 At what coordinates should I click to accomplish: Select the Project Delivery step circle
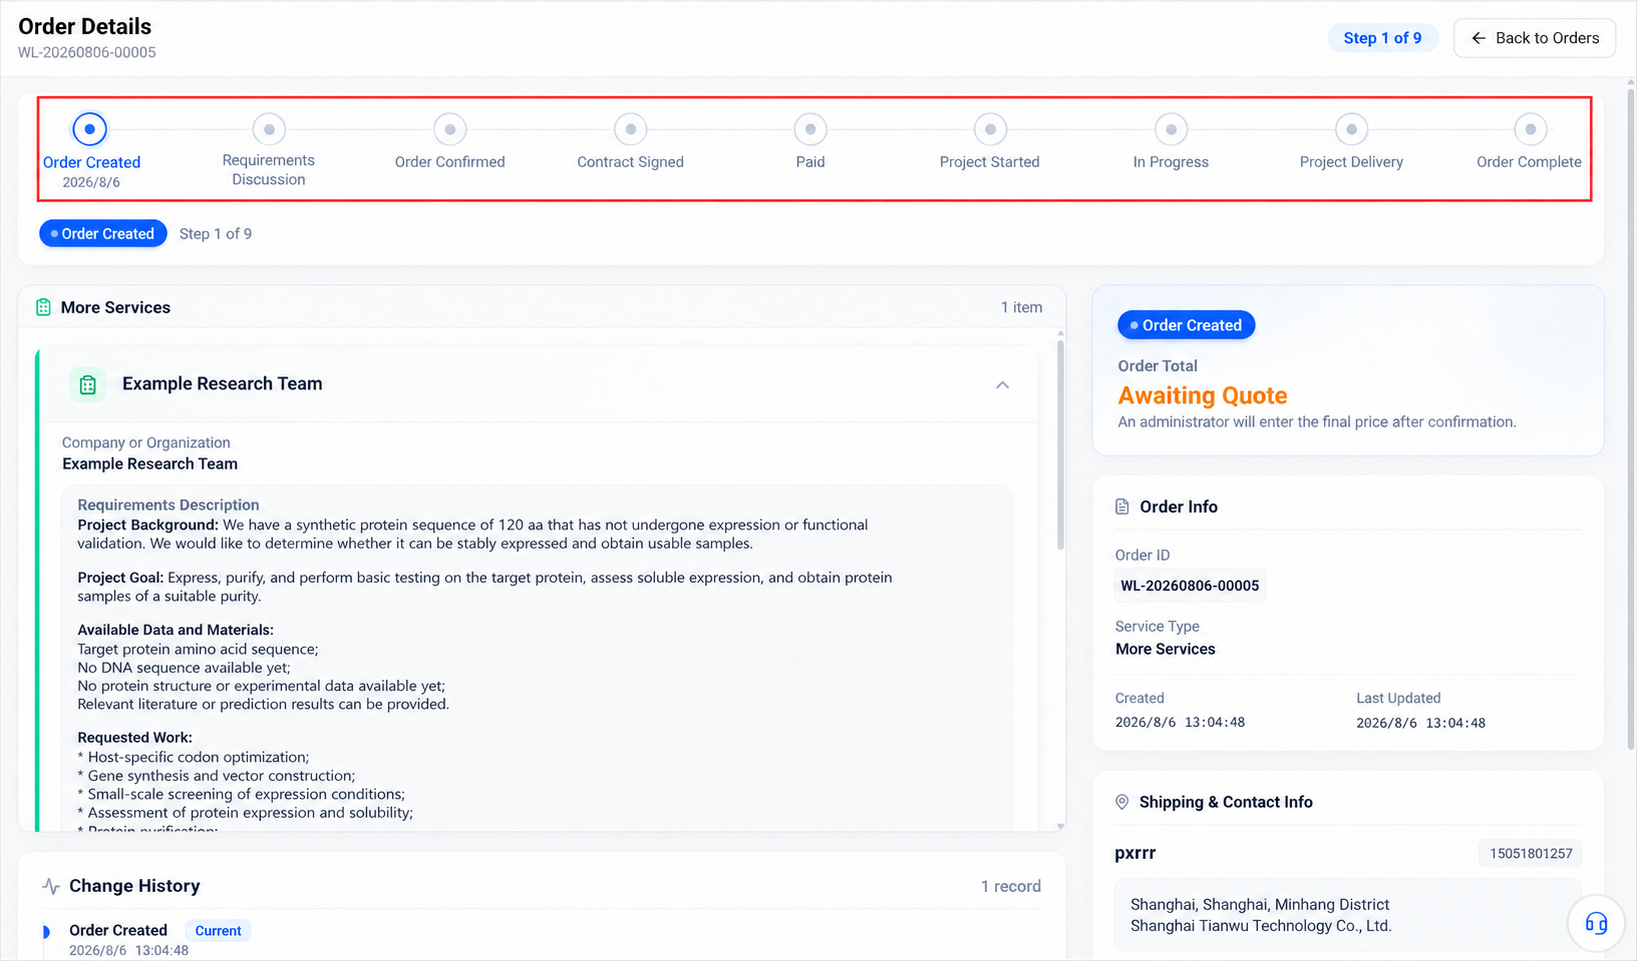[x=1351, y=129]
